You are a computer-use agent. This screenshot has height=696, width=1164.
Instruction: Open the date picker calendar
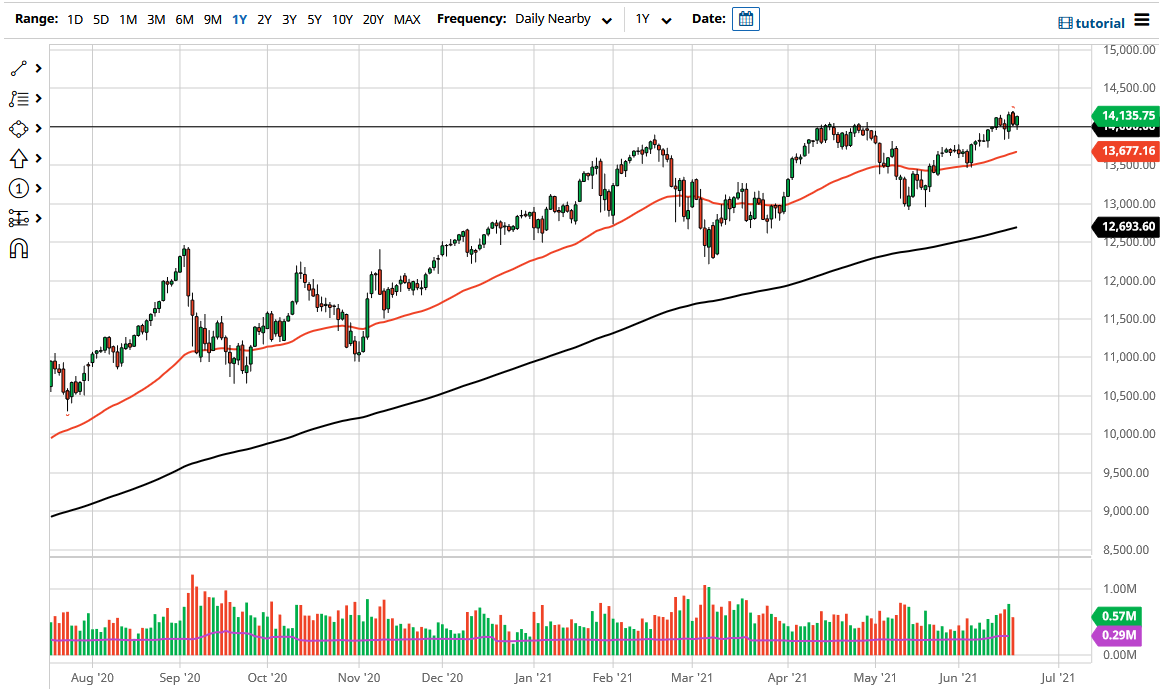tap(745, 18)
